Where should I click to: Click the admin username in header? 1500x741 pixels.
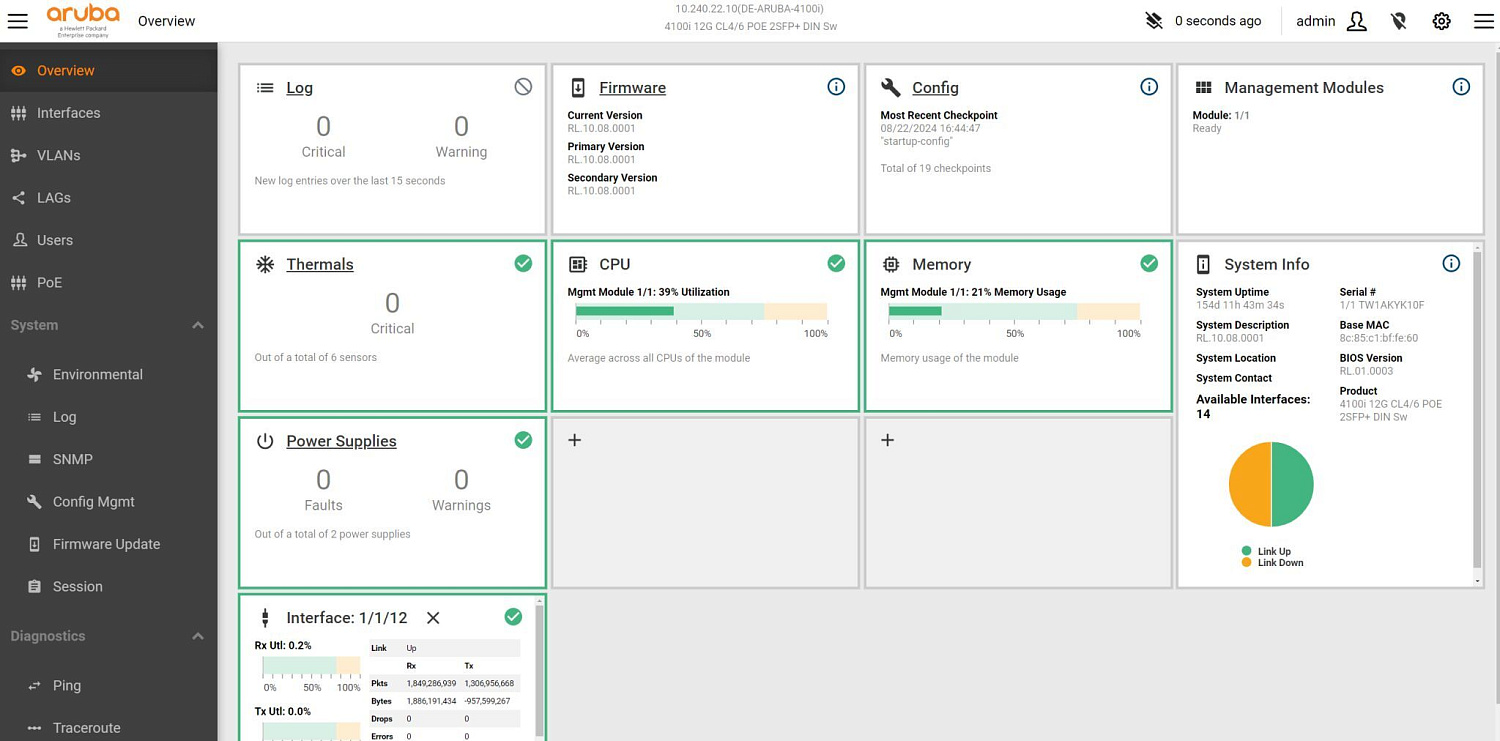(1315, 21)
